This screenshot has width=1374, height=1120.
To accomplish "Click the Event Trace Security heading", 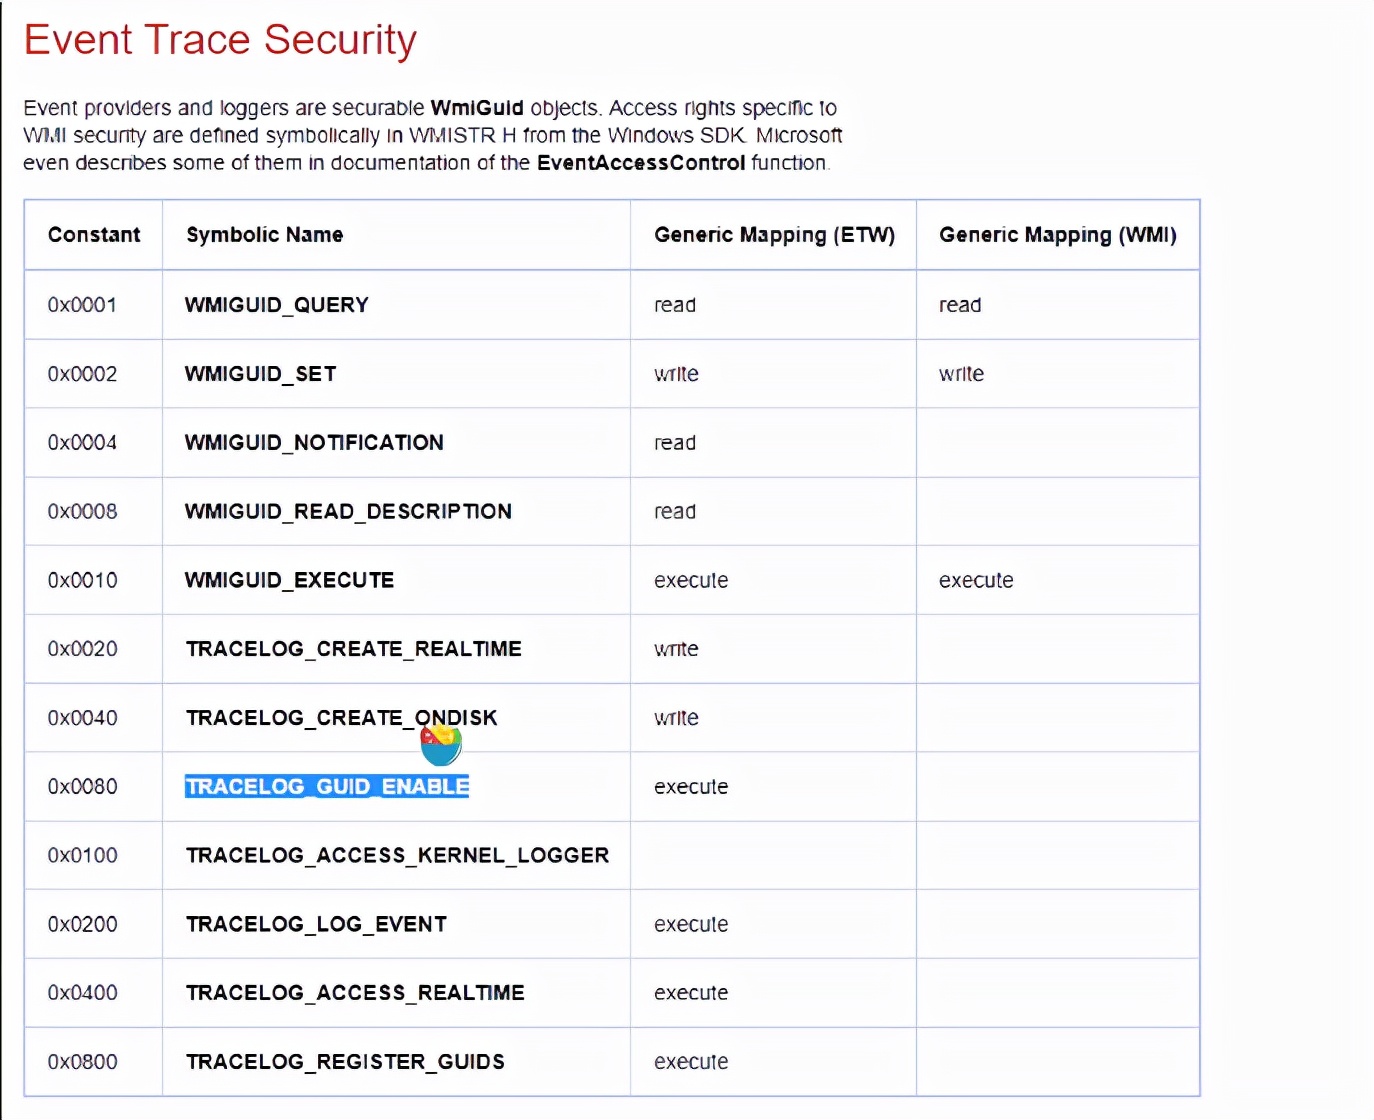I will coord(220,40).
